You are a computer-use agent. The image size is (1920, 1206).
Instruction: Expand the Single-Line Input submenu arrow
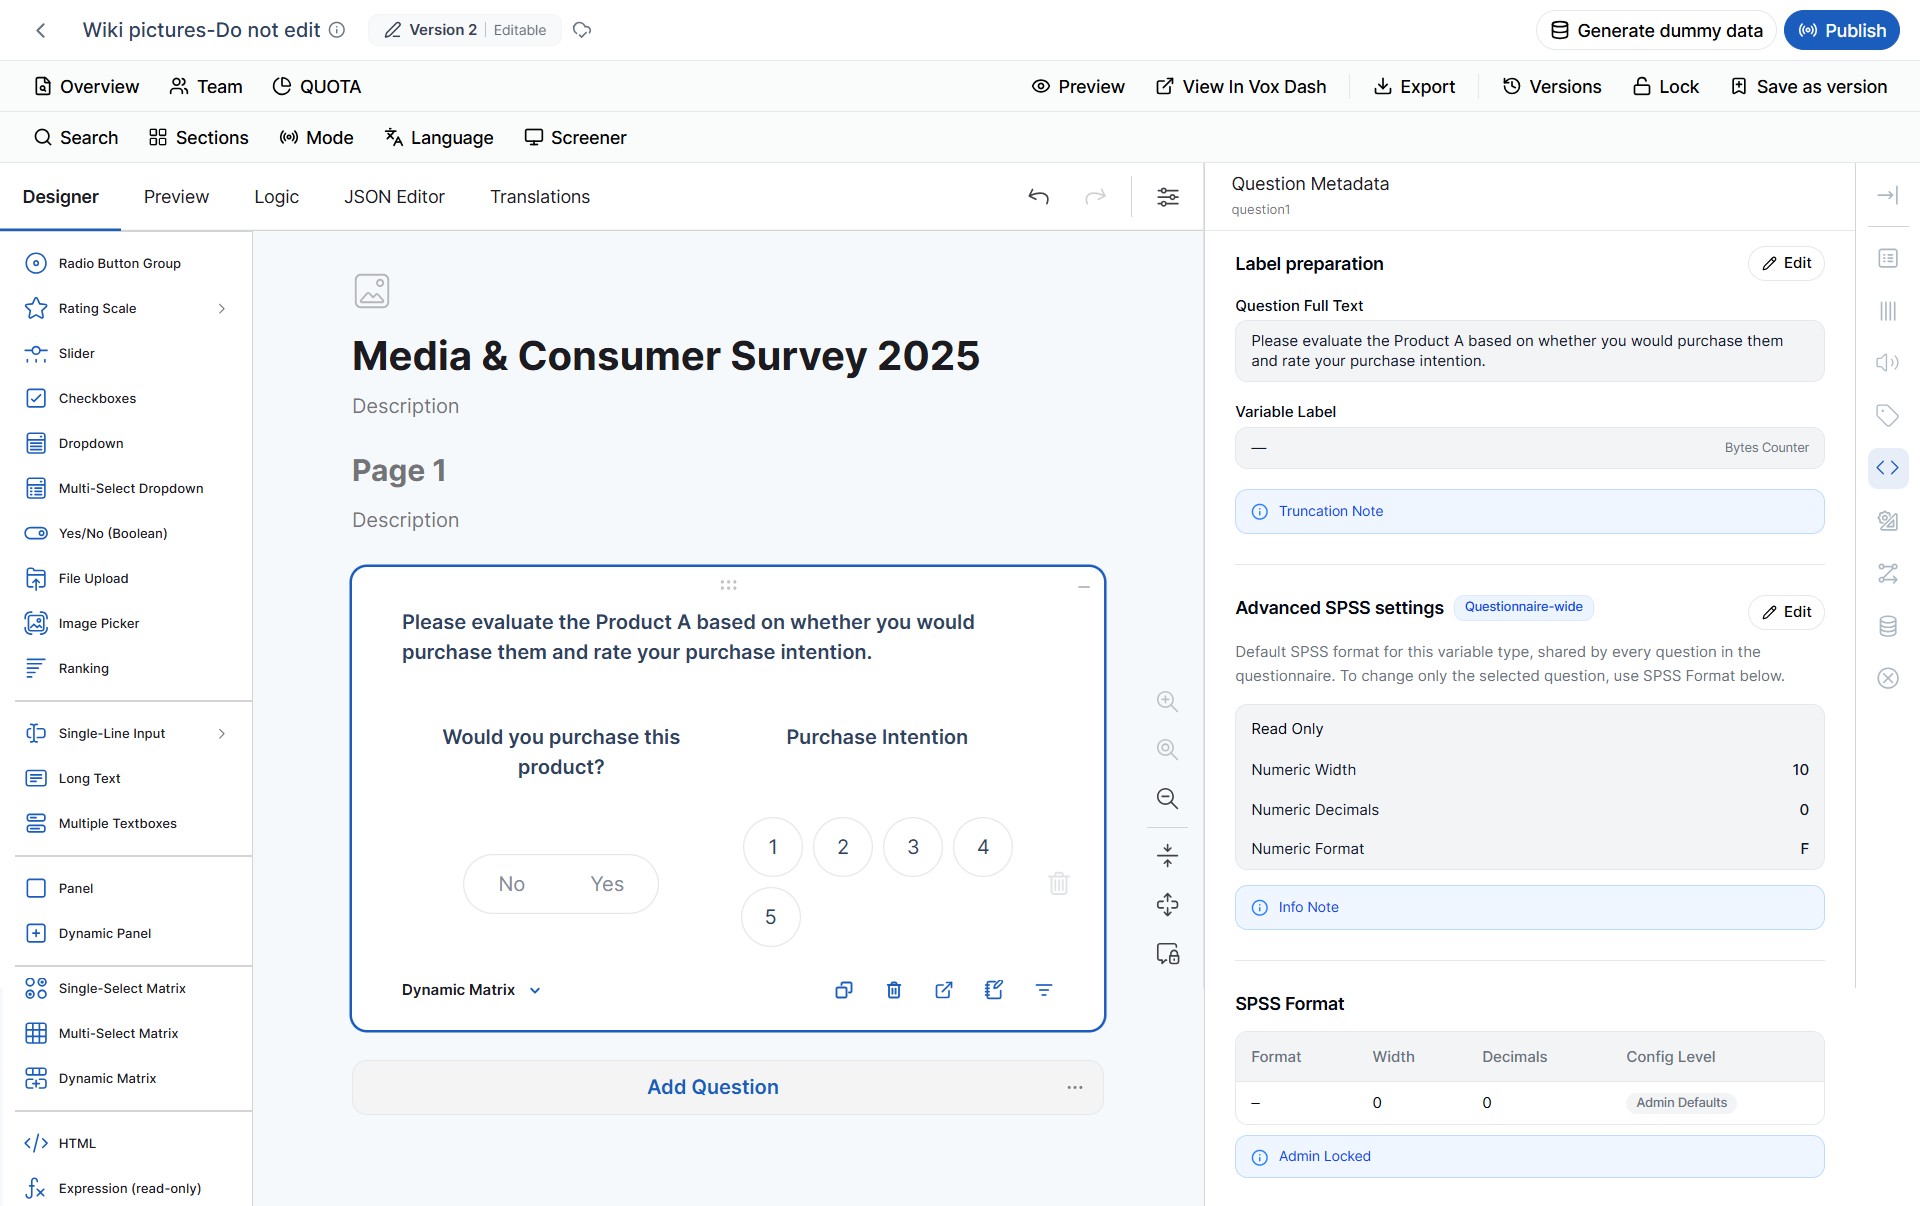click(x=222, y=734)
